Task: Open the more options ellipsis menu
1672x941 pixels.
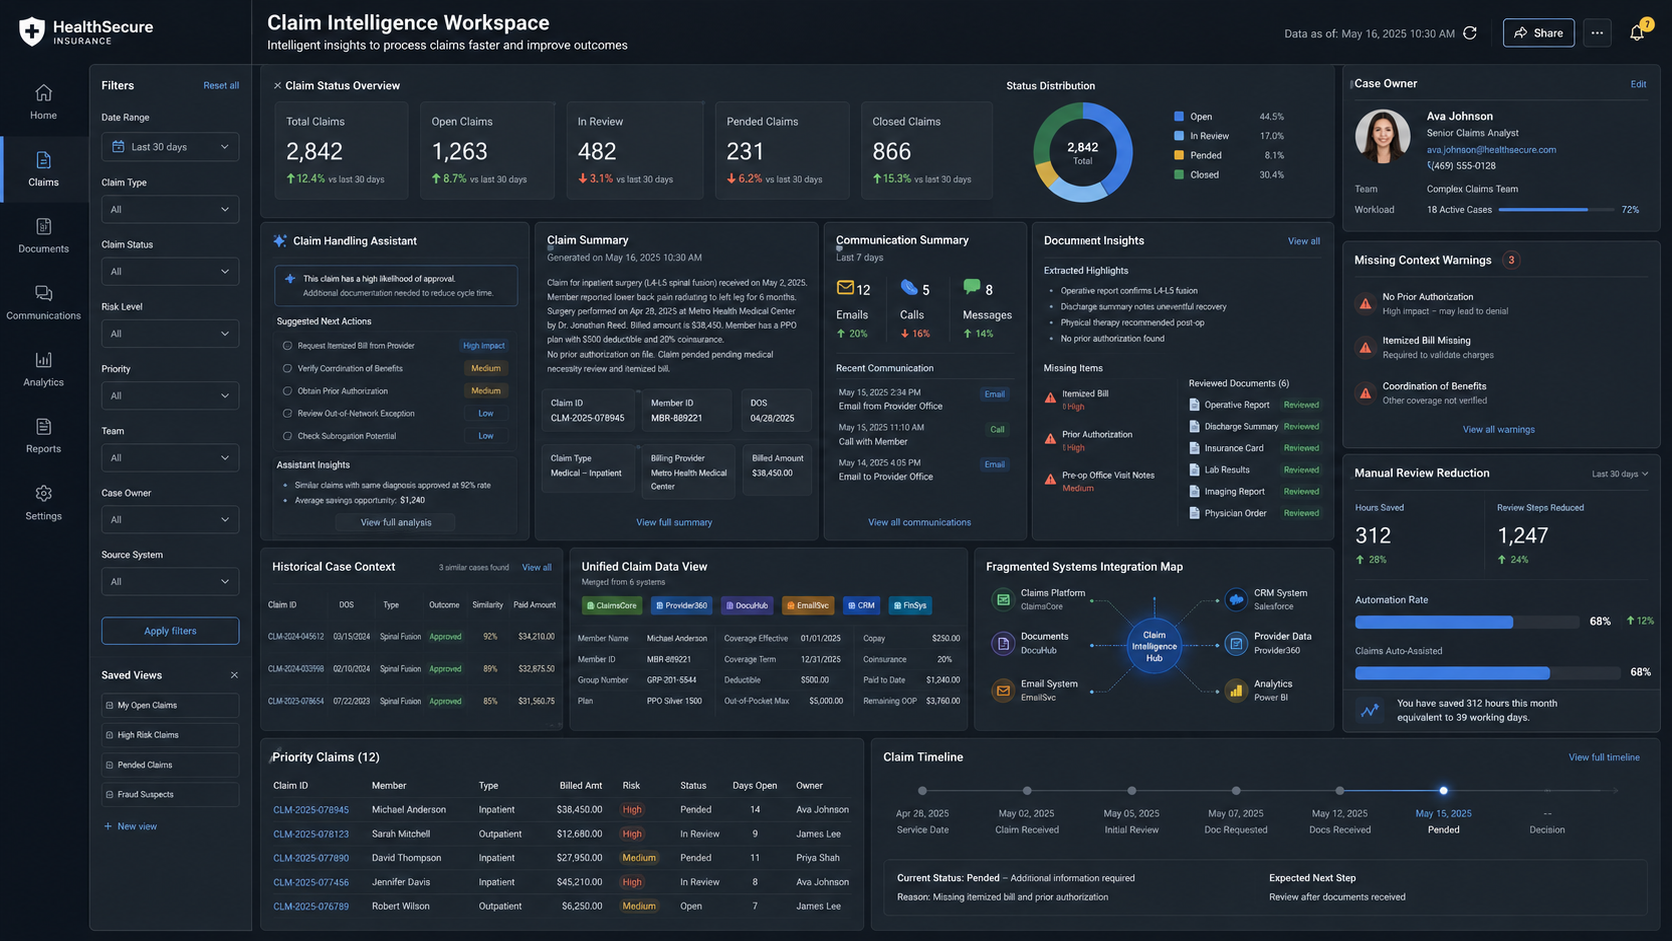Action: pos(1597,33)
